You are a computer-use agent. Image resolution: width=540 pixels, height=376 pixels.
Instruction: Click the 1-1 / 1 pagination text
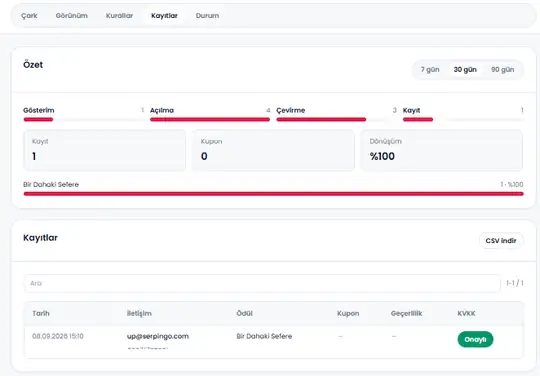tap(515, 283)
